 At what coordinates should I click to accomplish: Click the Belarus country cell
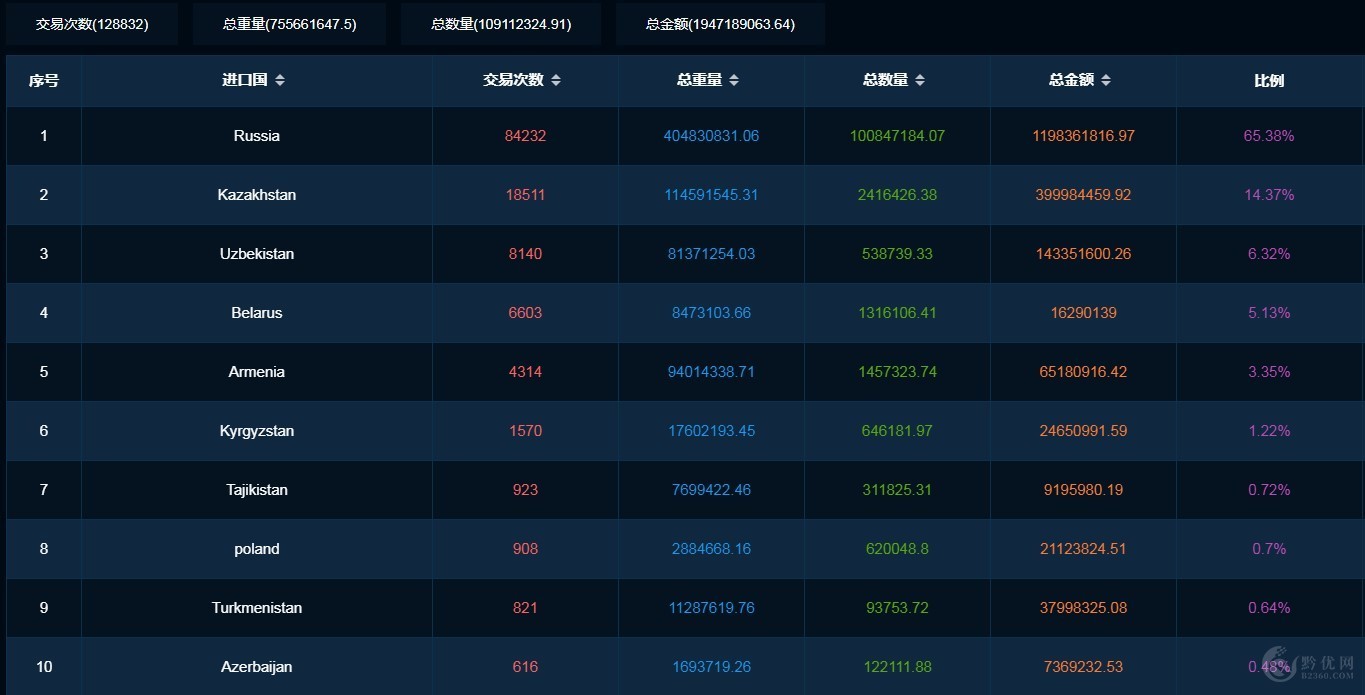point(257,313)
